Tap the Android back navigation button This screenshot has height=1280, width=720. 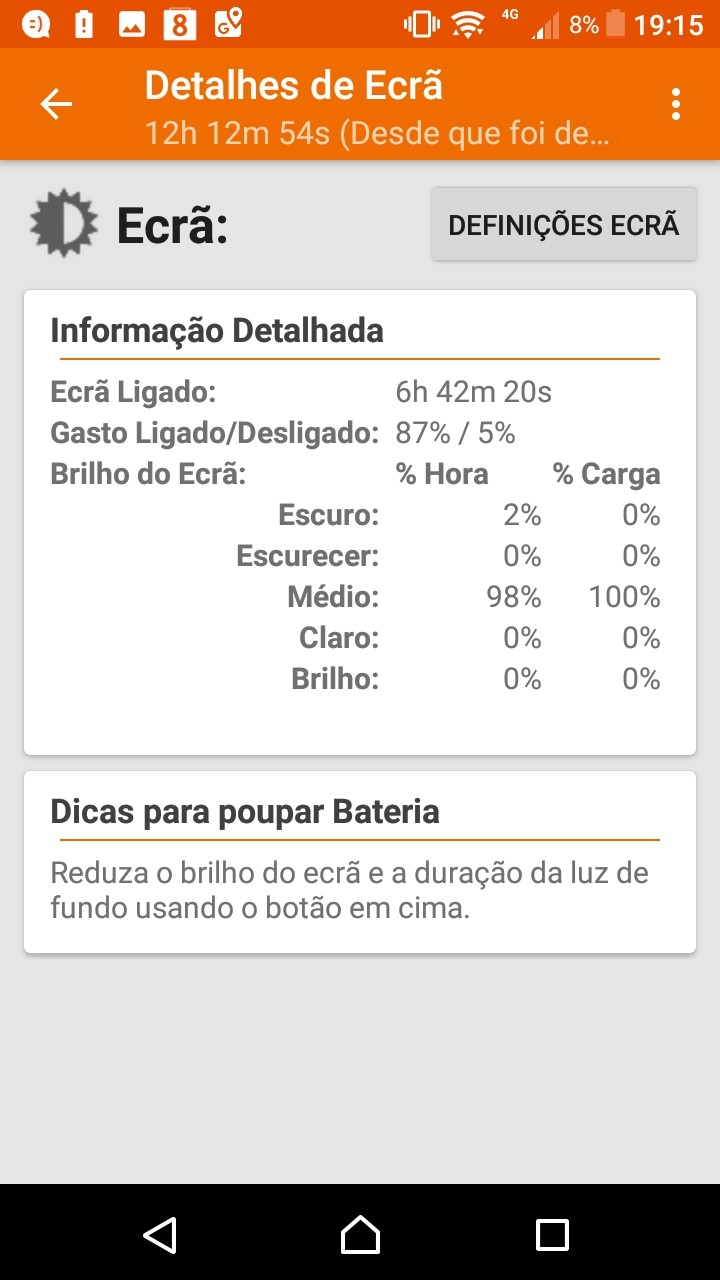pos(160,1234)
